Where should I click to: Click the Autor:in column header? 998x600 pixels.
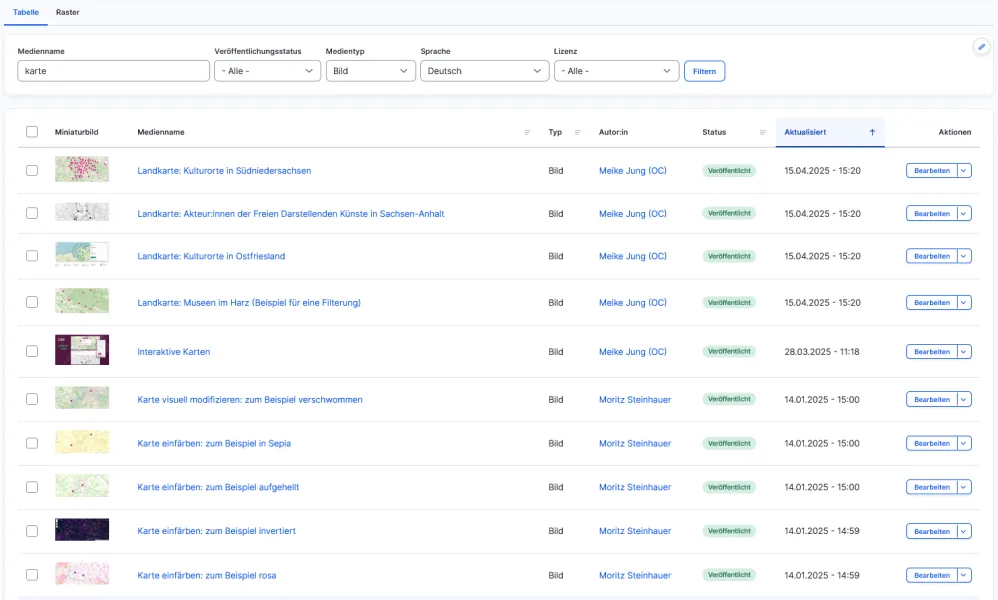coord(613,132)
